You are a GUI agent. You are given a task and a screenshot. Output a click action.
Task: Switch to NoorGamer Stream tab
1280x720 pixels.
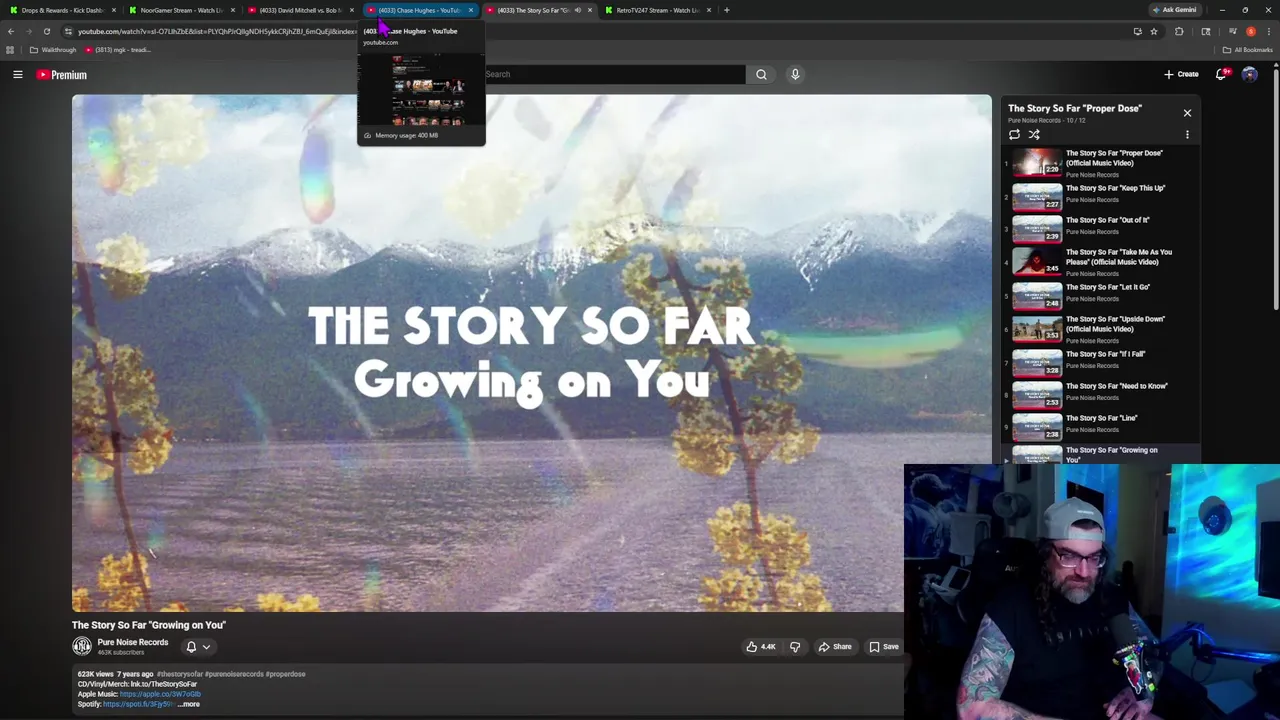pos(180,10)
